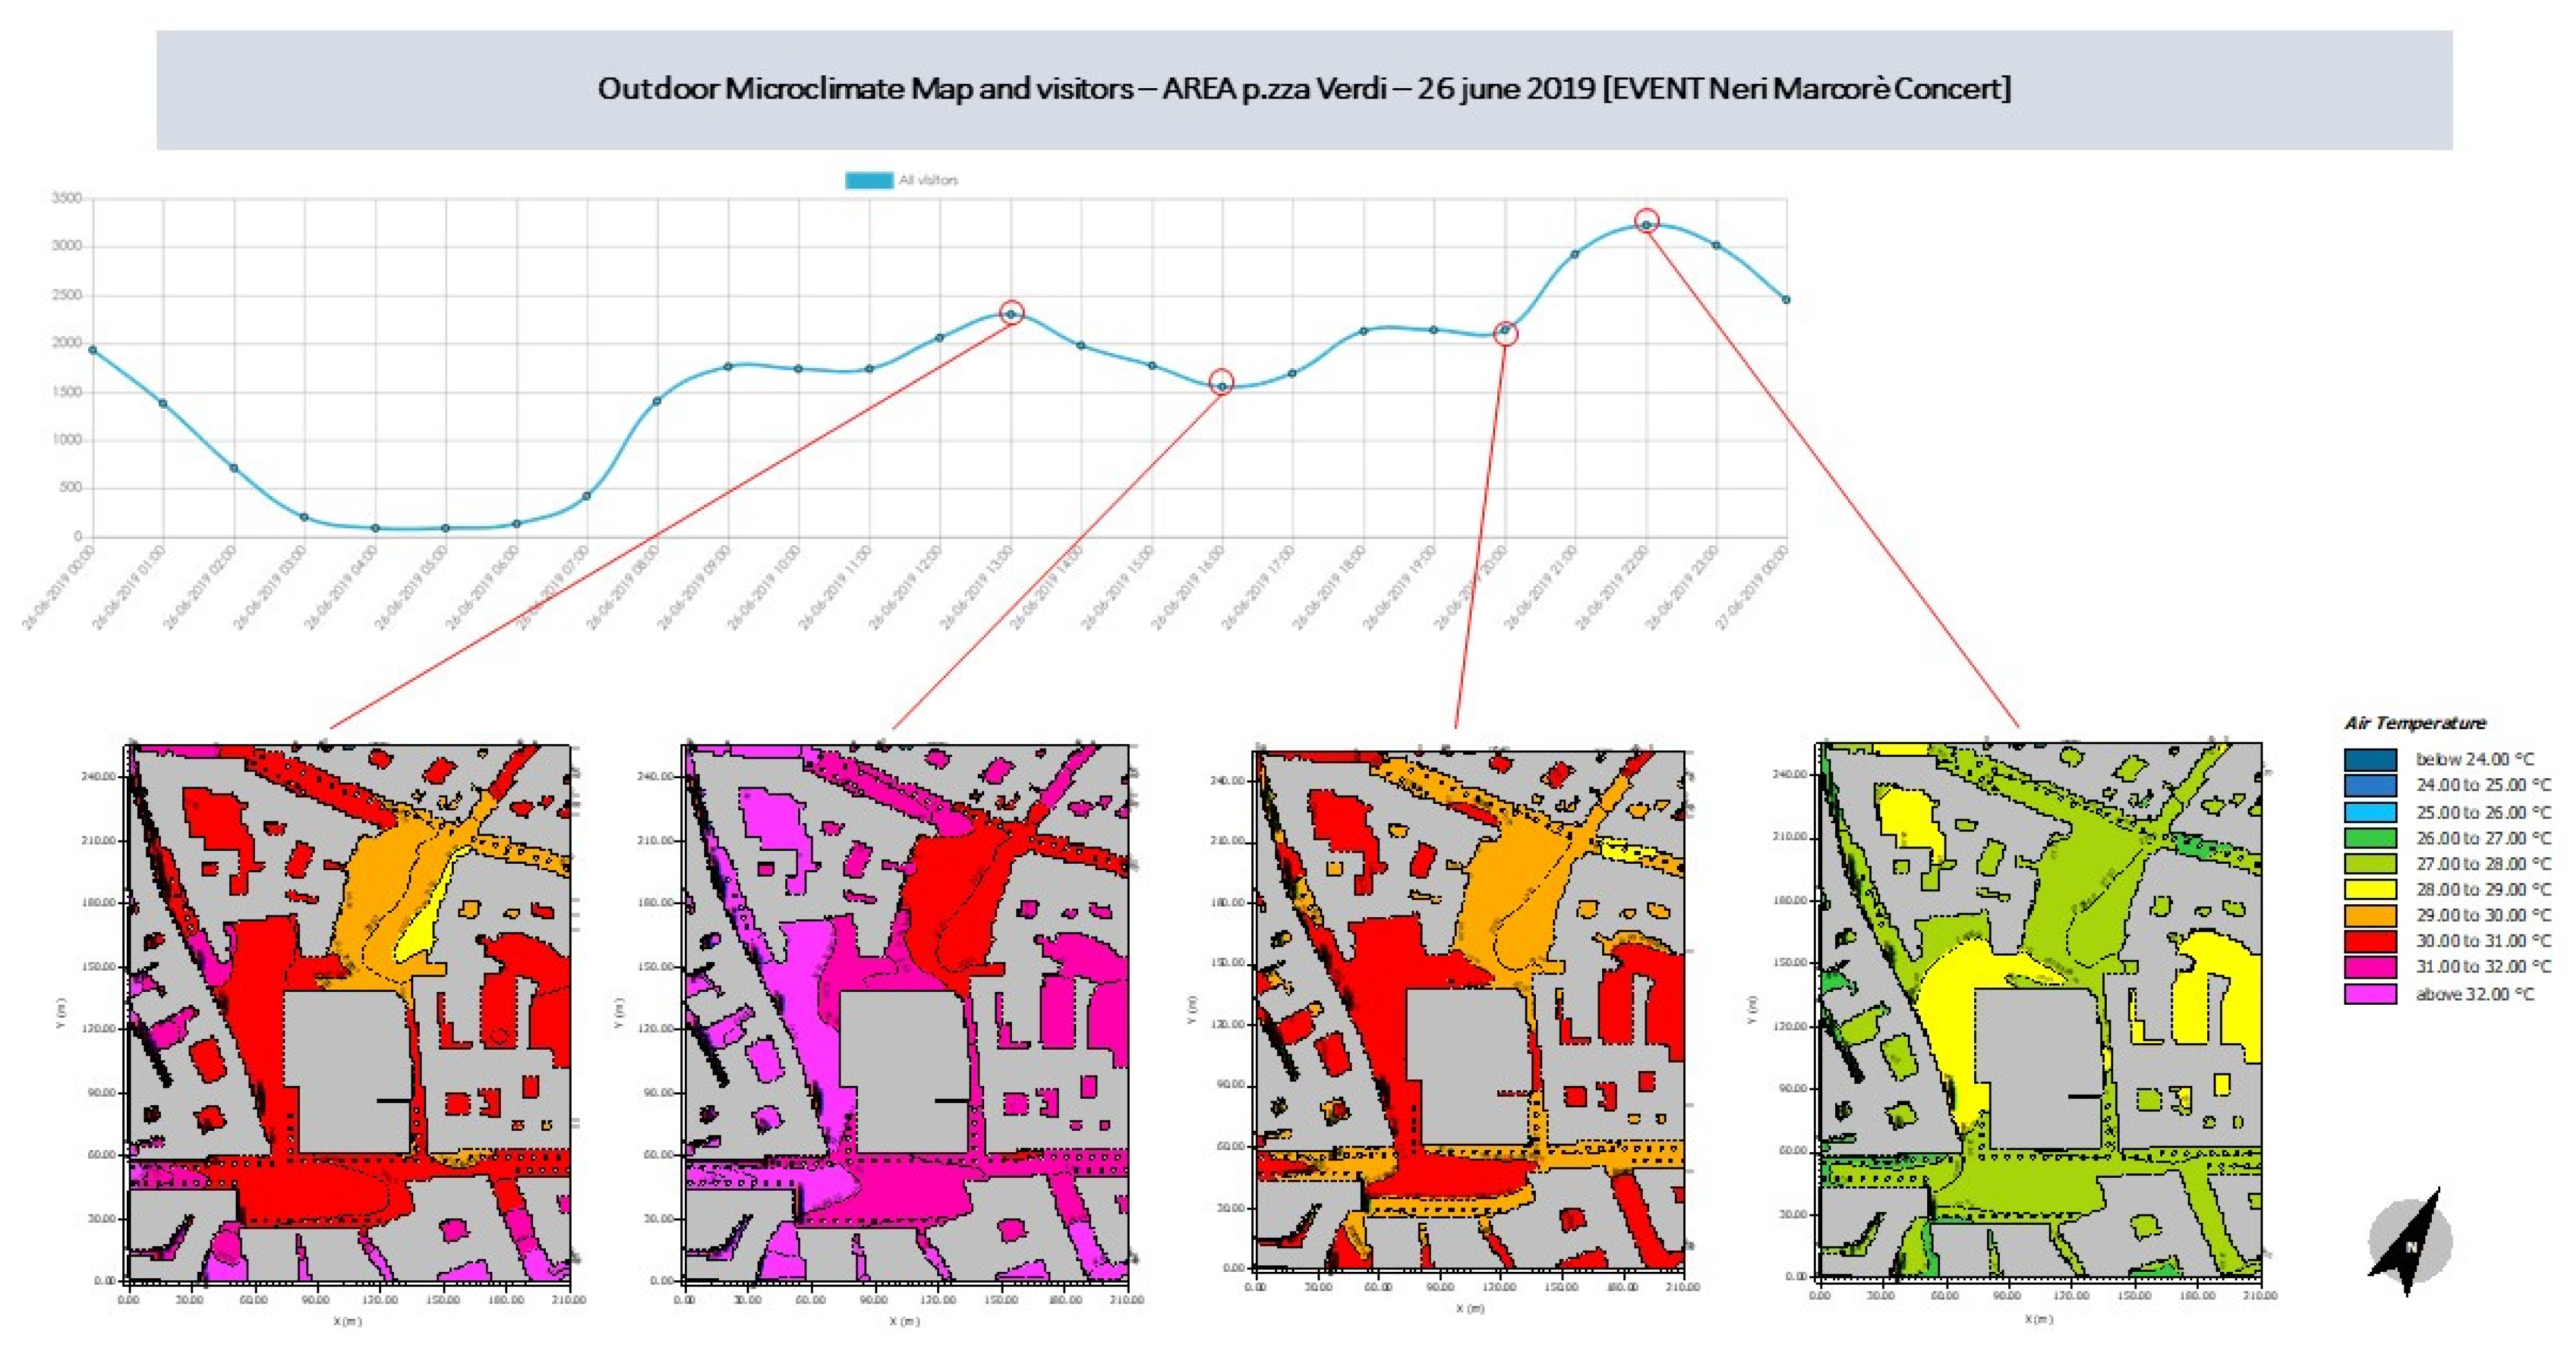The height and width of the screenshot is (1351, 2576).
Task: Select the 26.00 to 27.00 °C green swatch
Action: 2370,838
